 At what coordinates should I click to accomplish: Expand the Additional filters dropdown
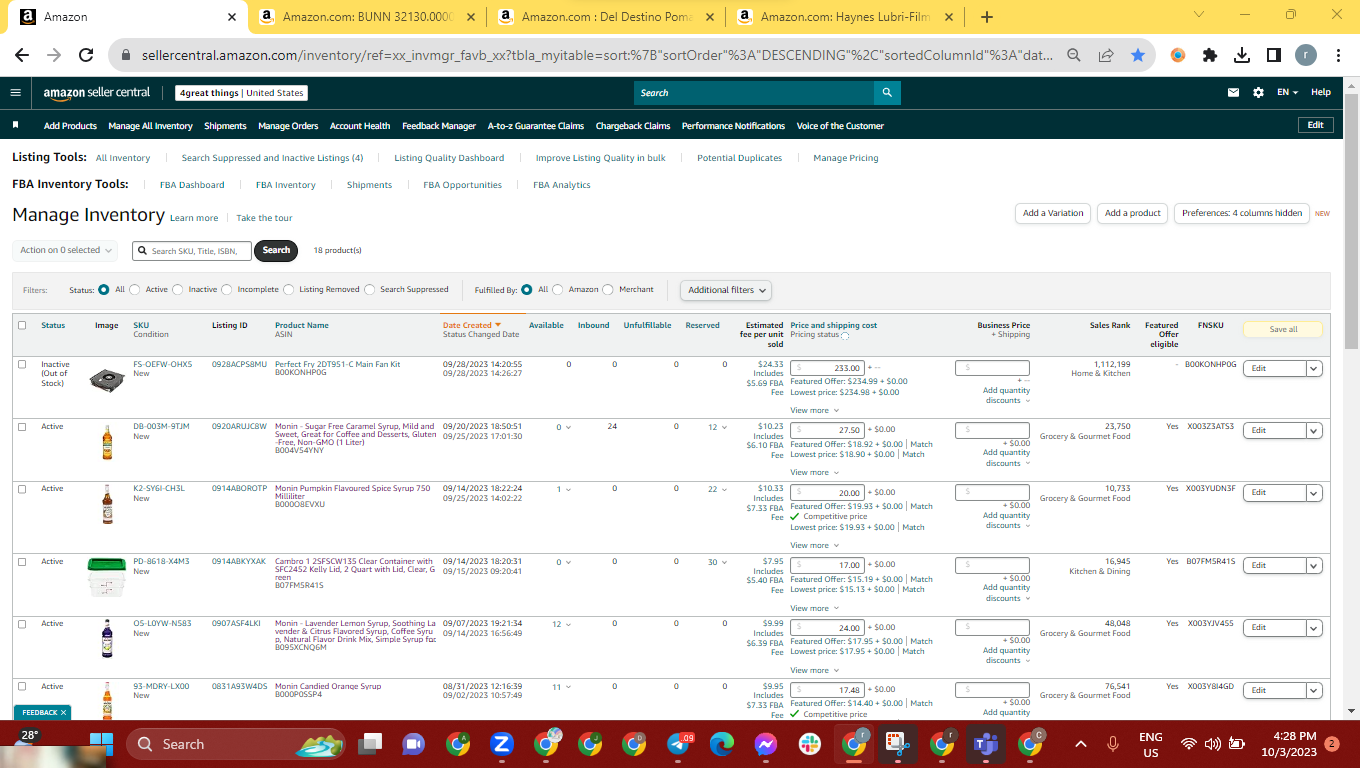[727, 290]
